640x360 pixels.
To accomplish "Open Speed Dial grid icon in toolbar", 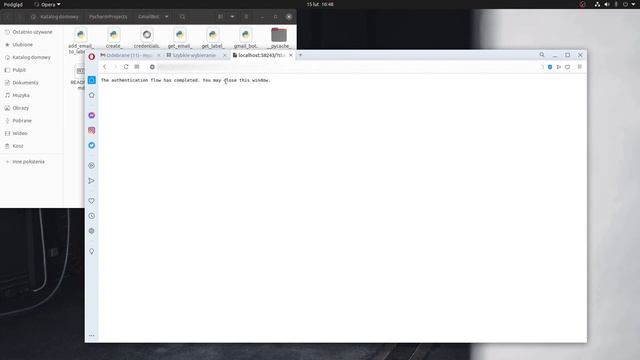I will coord(137,67).
